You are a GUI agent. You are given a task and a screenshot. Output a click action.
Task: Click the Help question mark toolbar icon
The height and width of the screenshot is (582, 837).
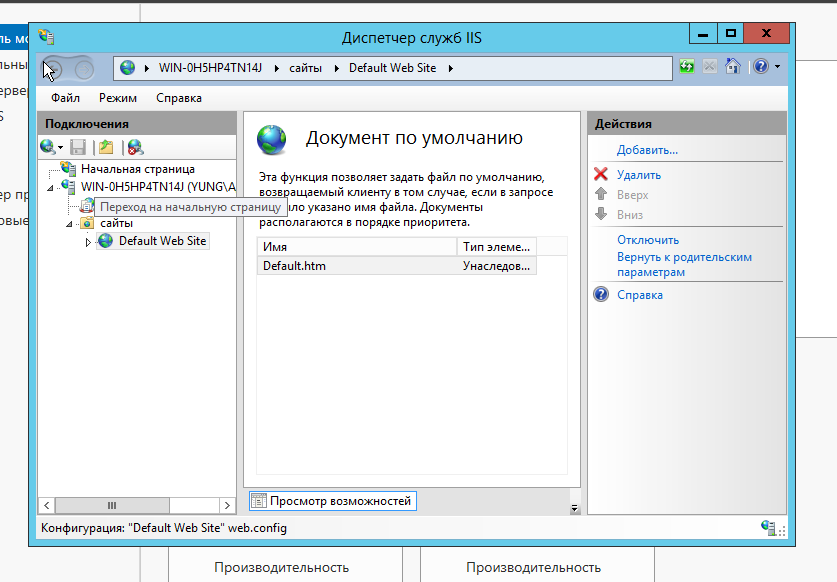point(761,67)
